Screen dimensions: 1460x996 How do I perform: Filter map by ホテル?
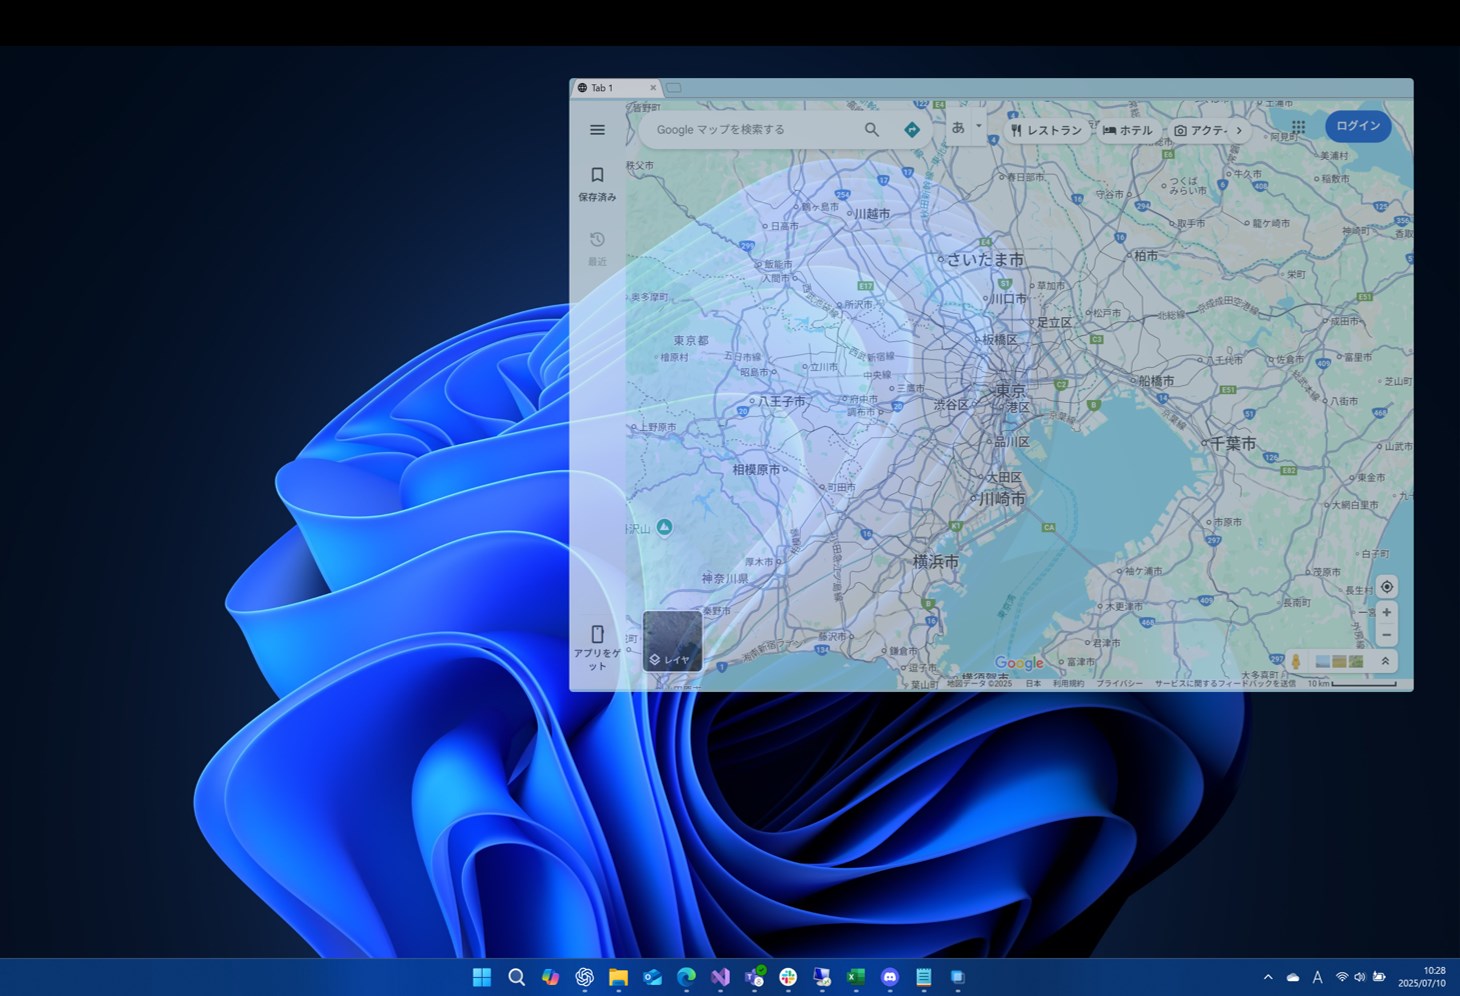[x=1127, y=130]
